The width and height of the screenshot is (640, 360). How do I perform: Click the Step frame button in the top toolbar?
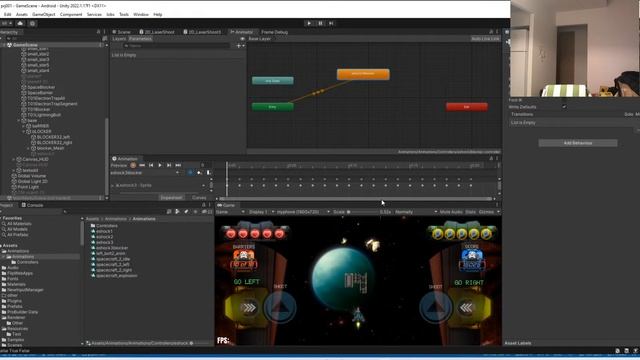331,23
